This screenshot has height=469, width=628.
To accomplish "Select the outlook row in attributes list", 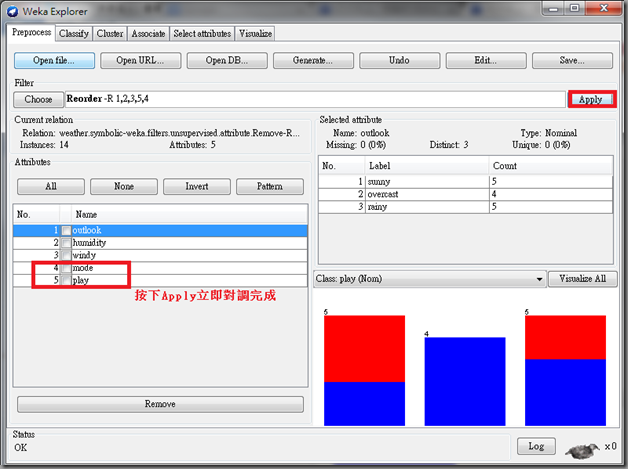I will [x=160, y=231].
